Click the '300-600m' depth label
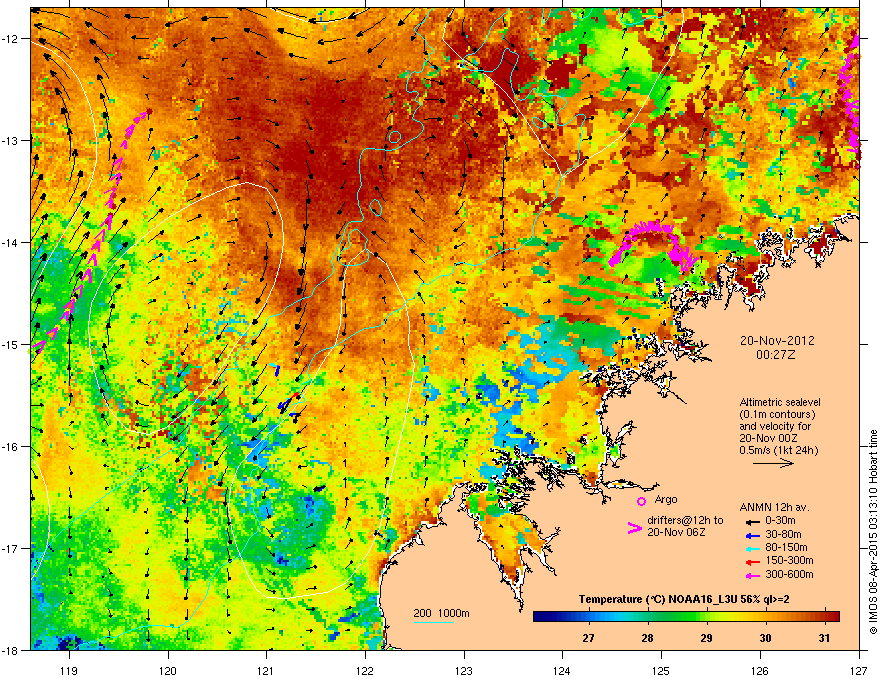 point(789,574)
